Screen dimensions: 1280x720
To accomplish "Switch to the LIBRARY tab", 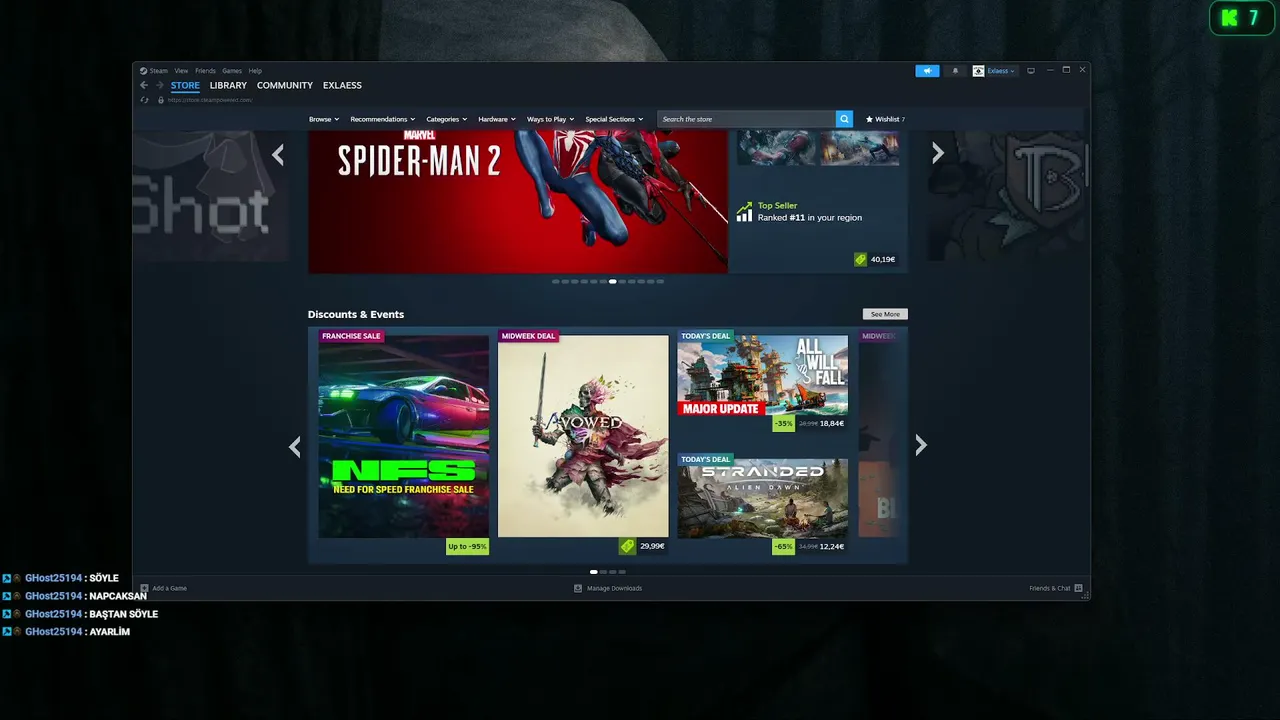I will tap(228, 86).
